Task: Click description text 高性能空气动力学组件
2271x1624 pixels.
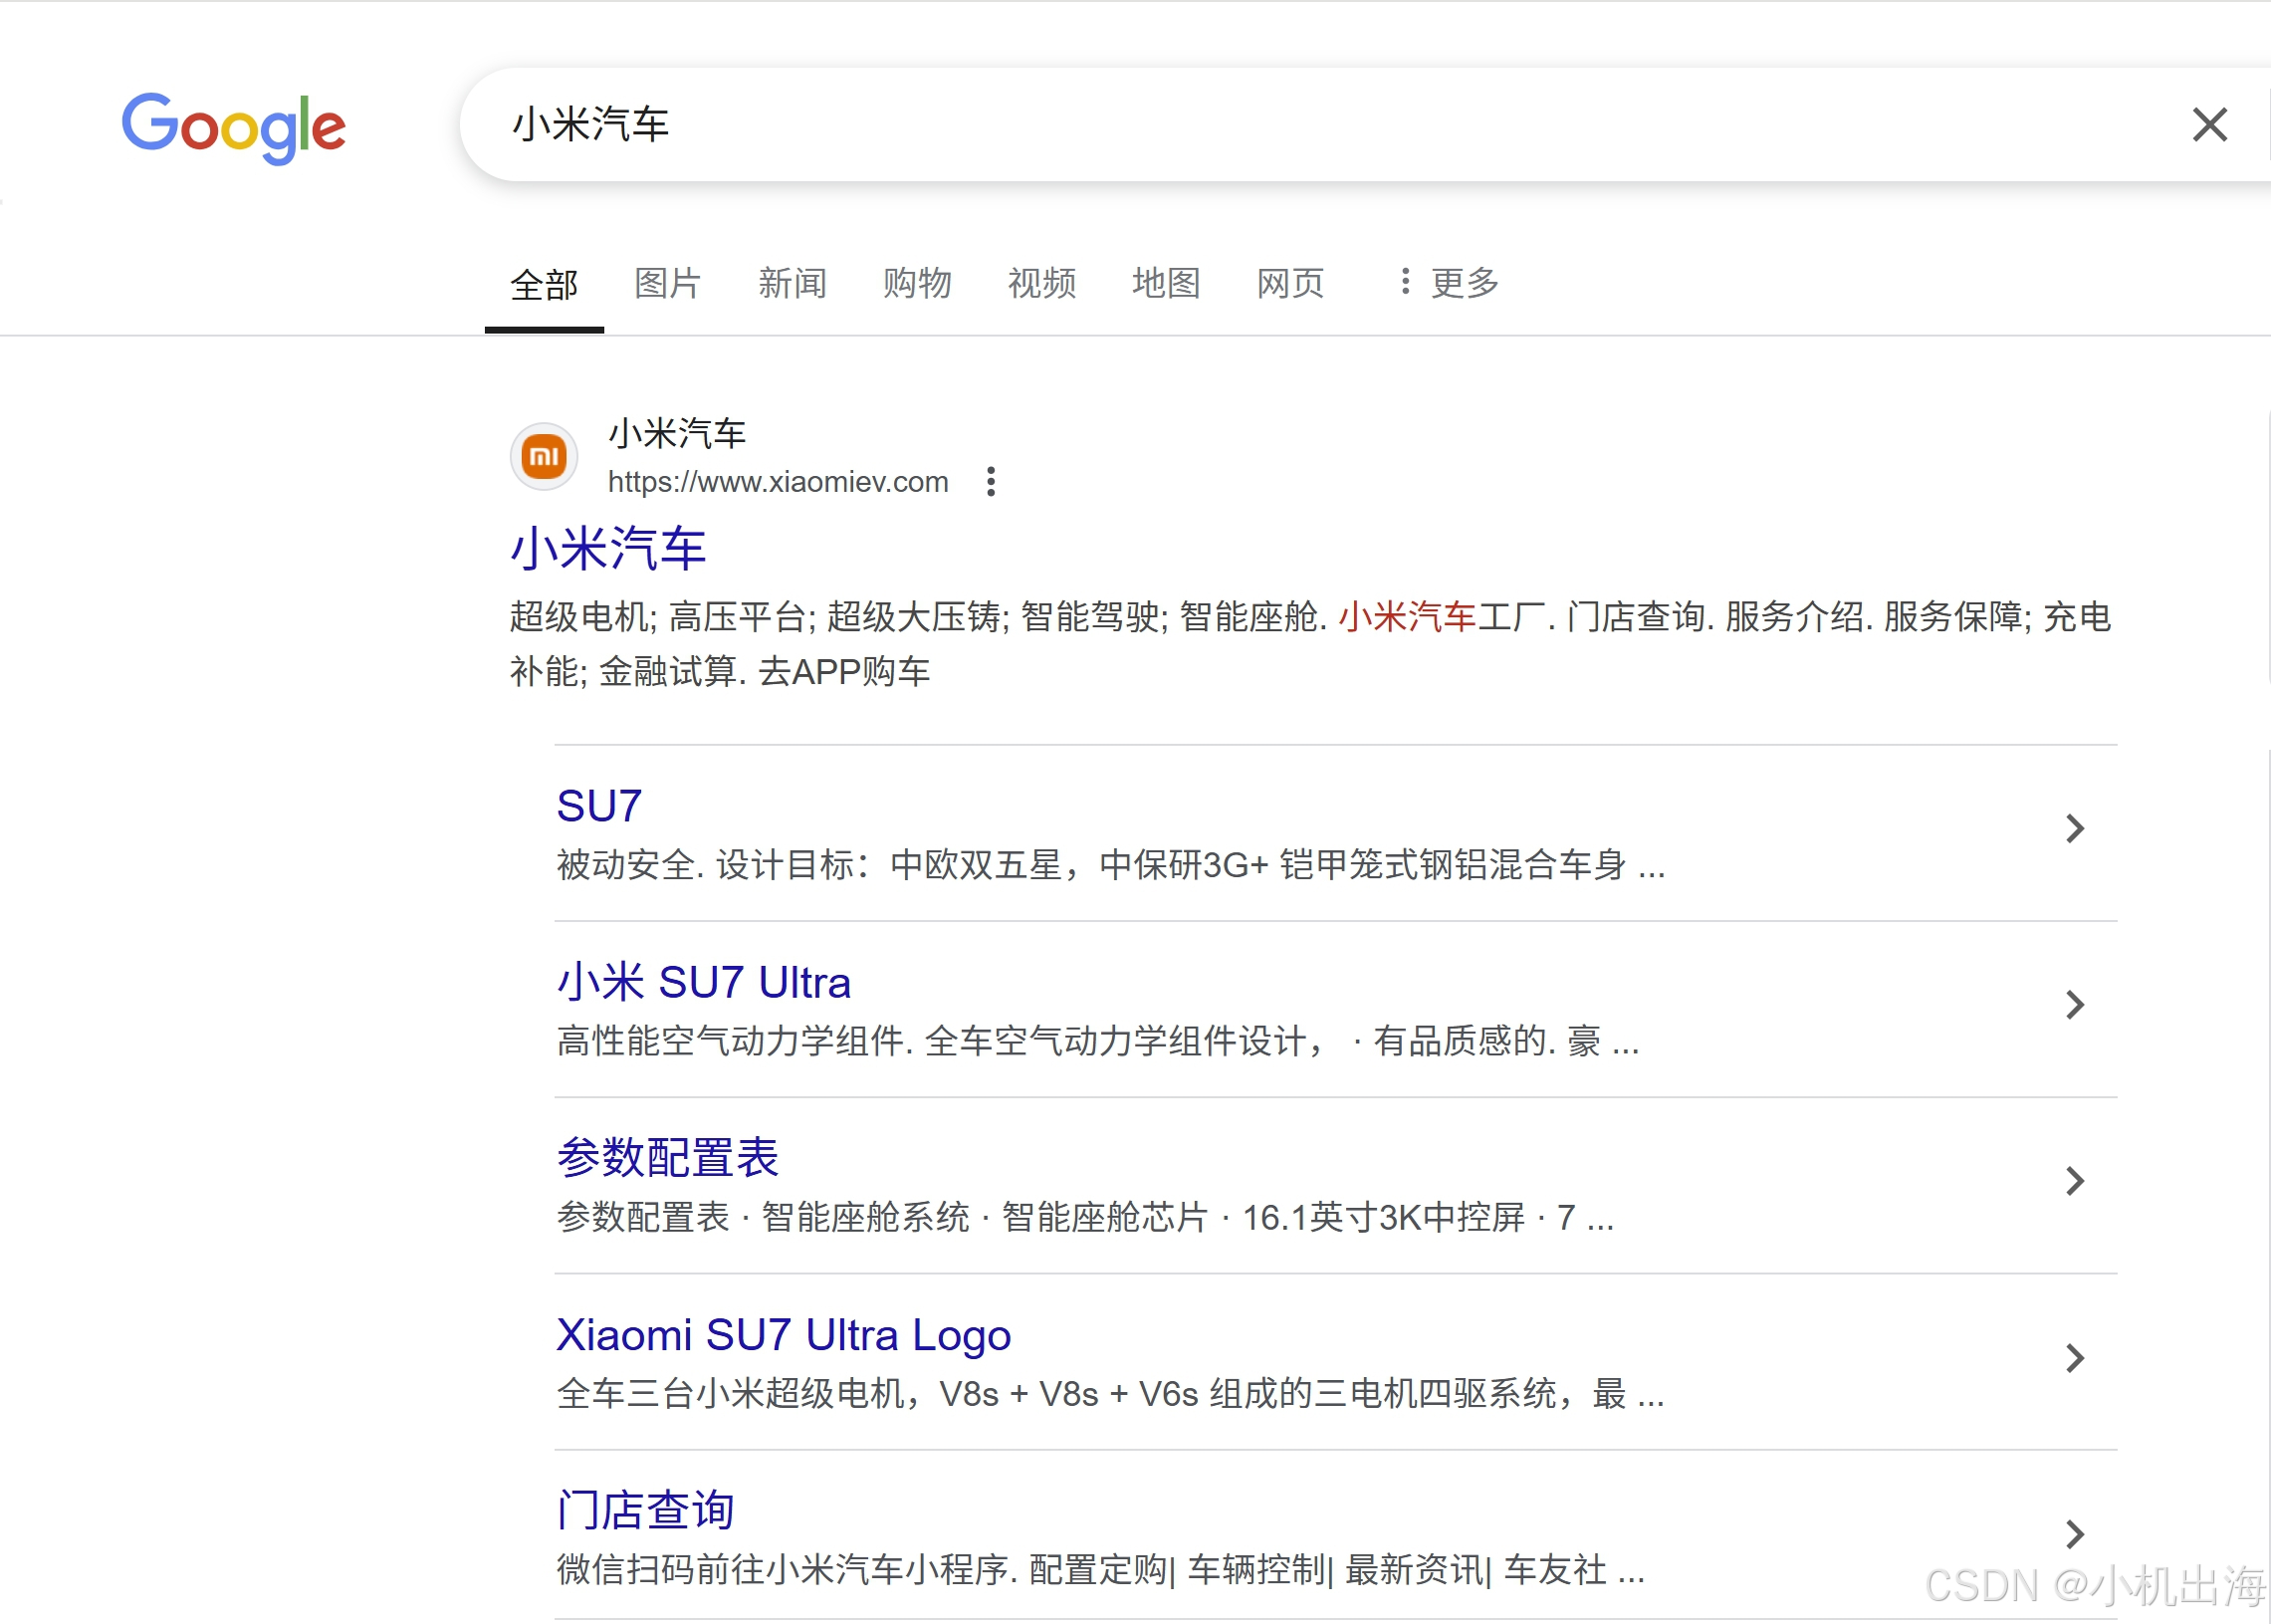Action: 1098,1041
